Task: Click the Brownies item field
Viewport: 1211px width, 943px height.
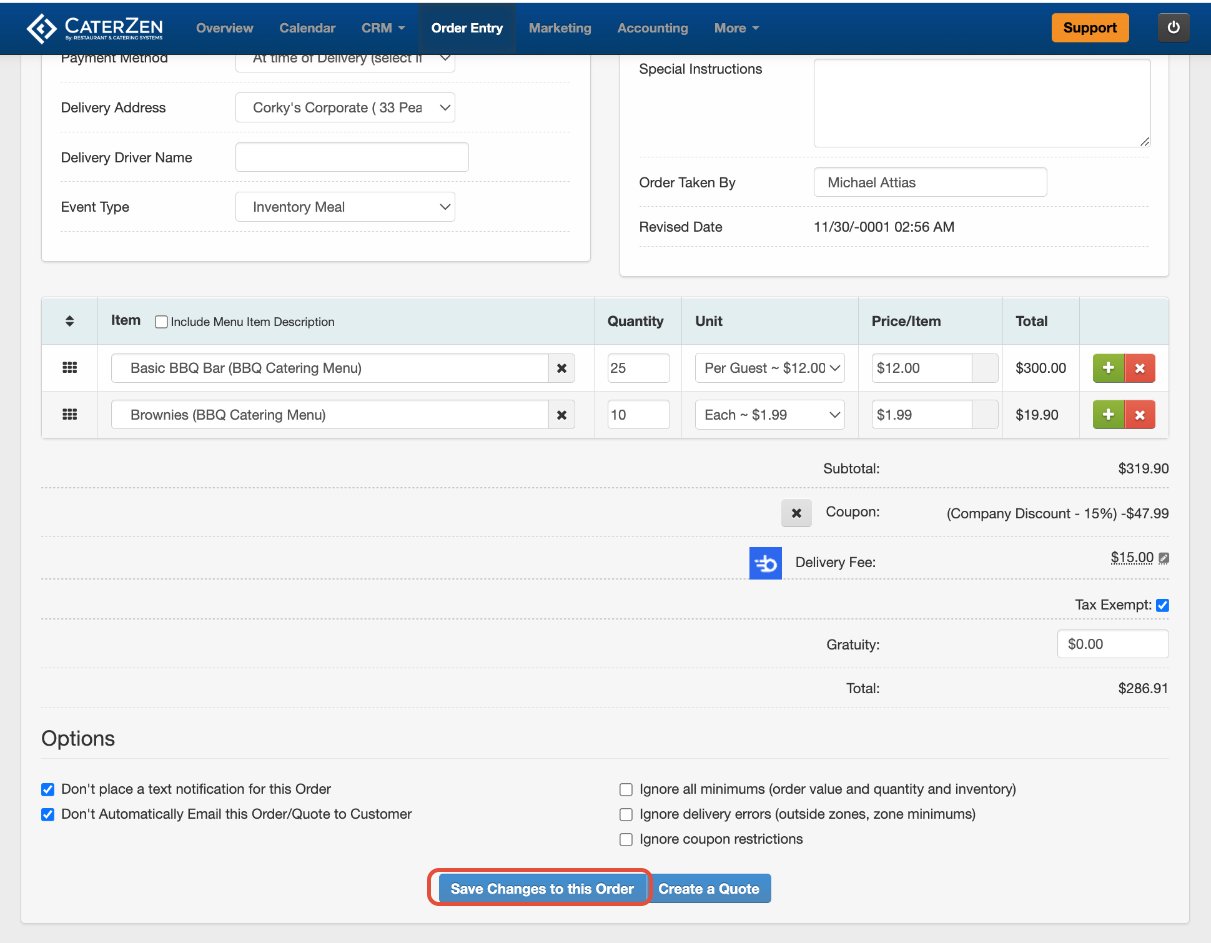Action: [x=330, y=414]
